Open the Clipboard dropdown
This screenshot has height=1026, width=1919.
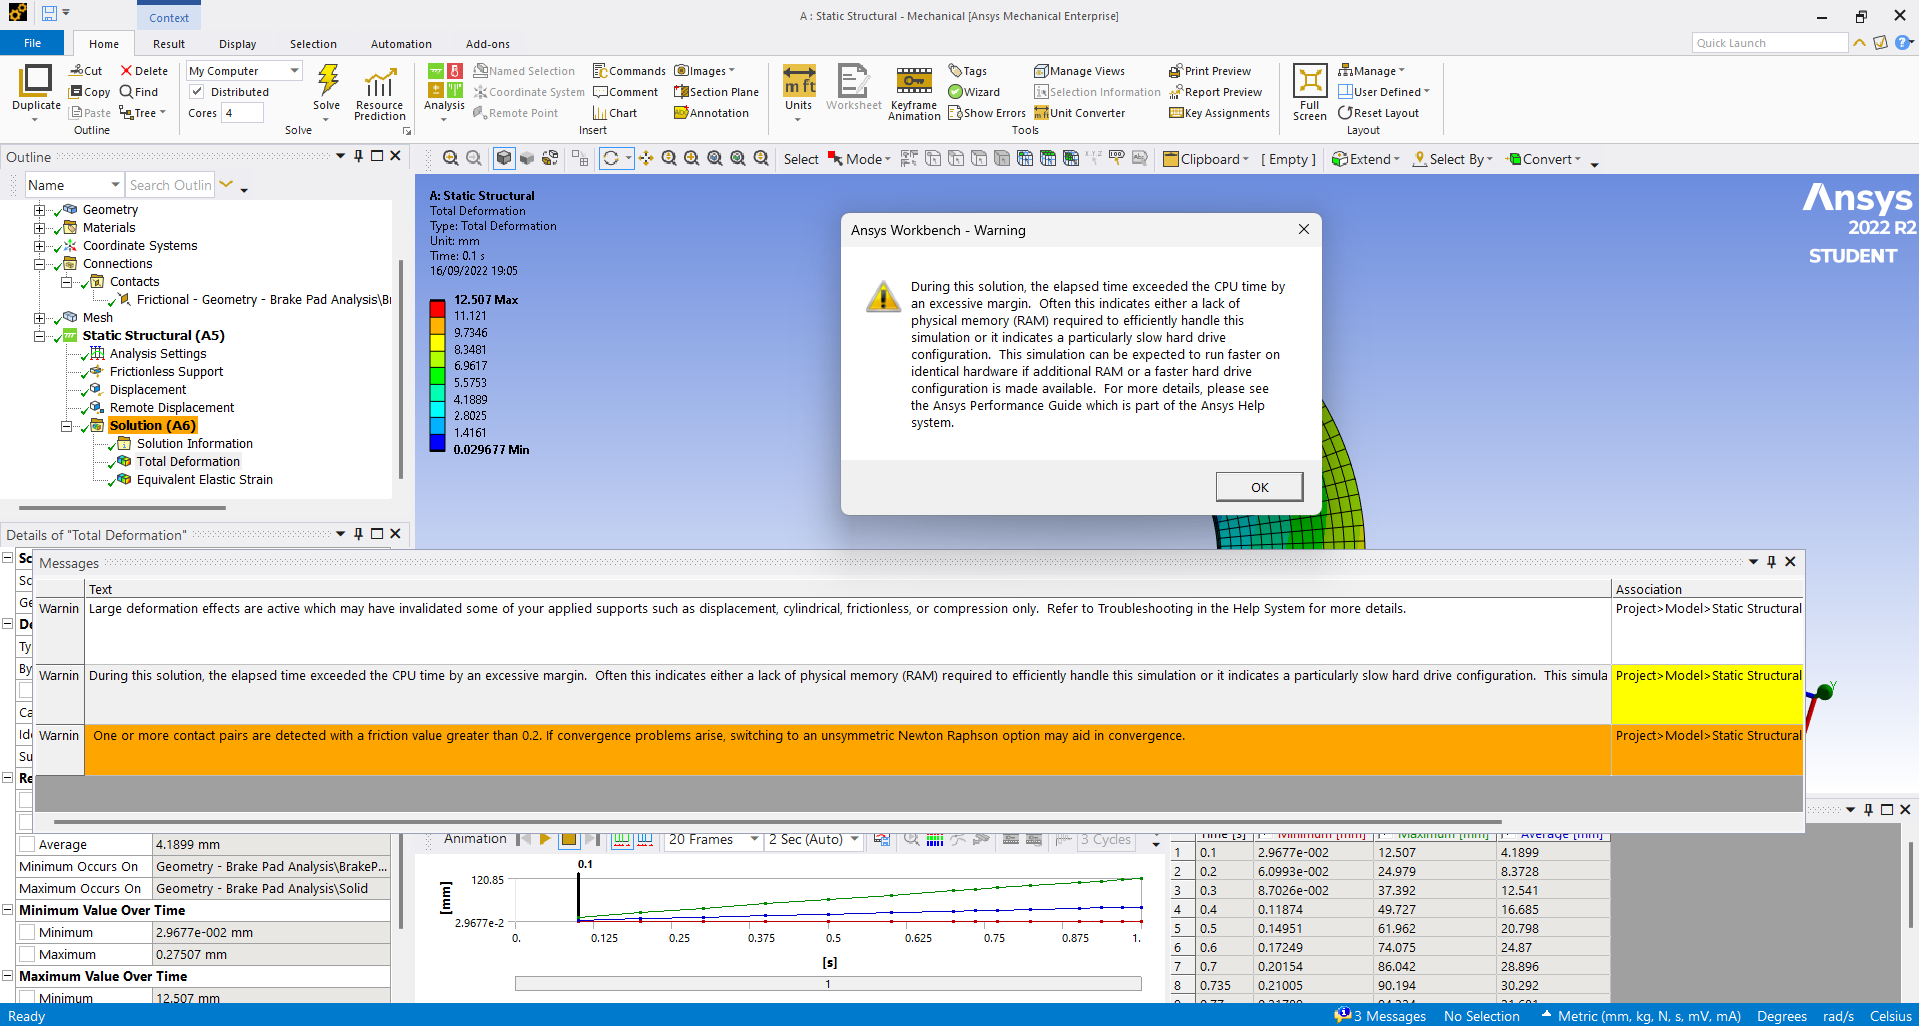tap(1206, 159)
